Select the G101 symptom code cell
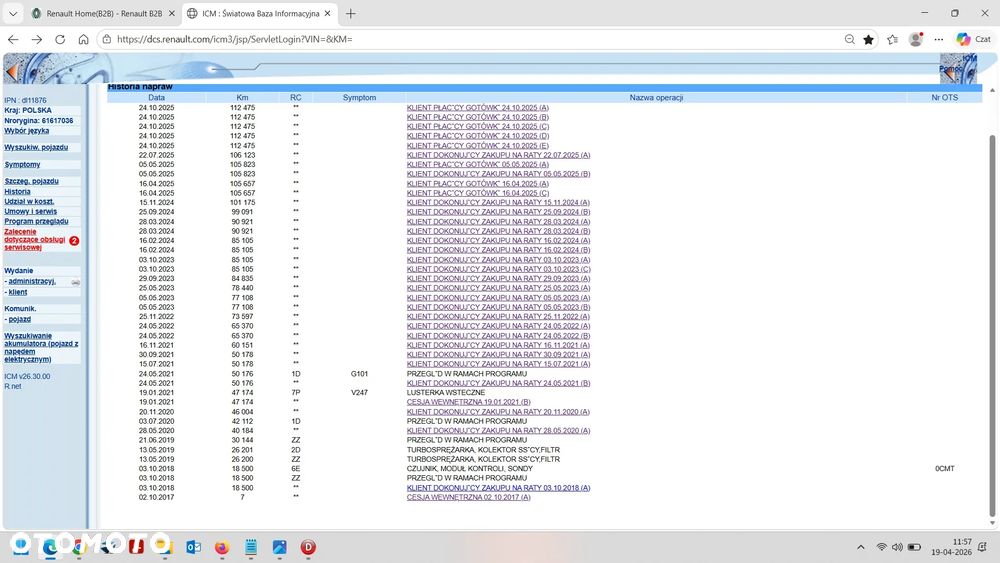Screen dimensions: 1000x563 pos(359,374)
